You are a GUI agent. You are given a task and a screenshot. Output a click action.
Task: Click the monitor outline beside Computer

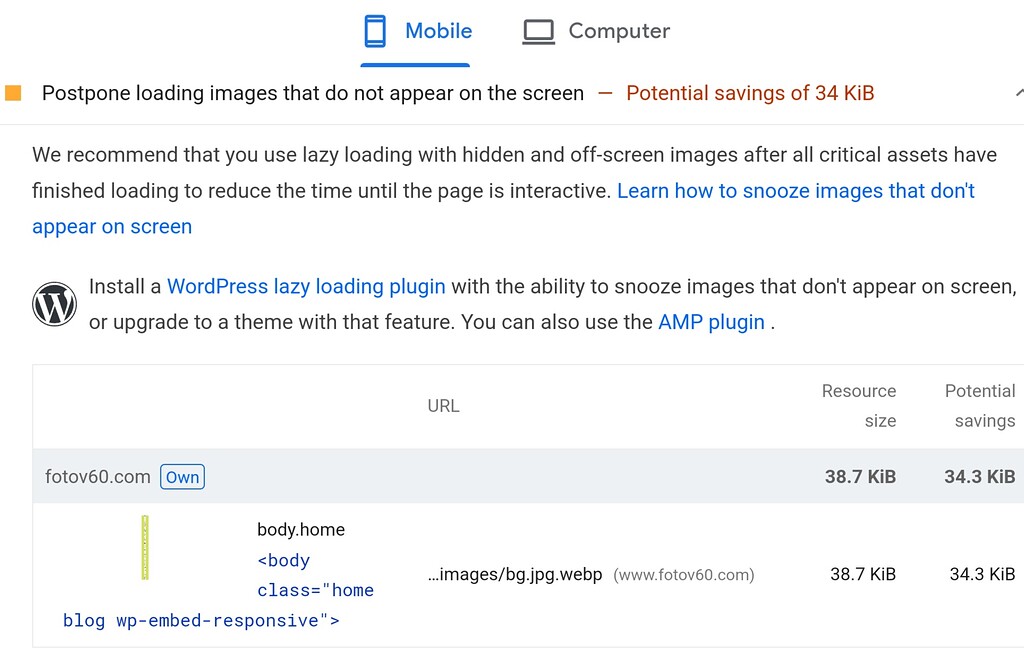point(537,30)
